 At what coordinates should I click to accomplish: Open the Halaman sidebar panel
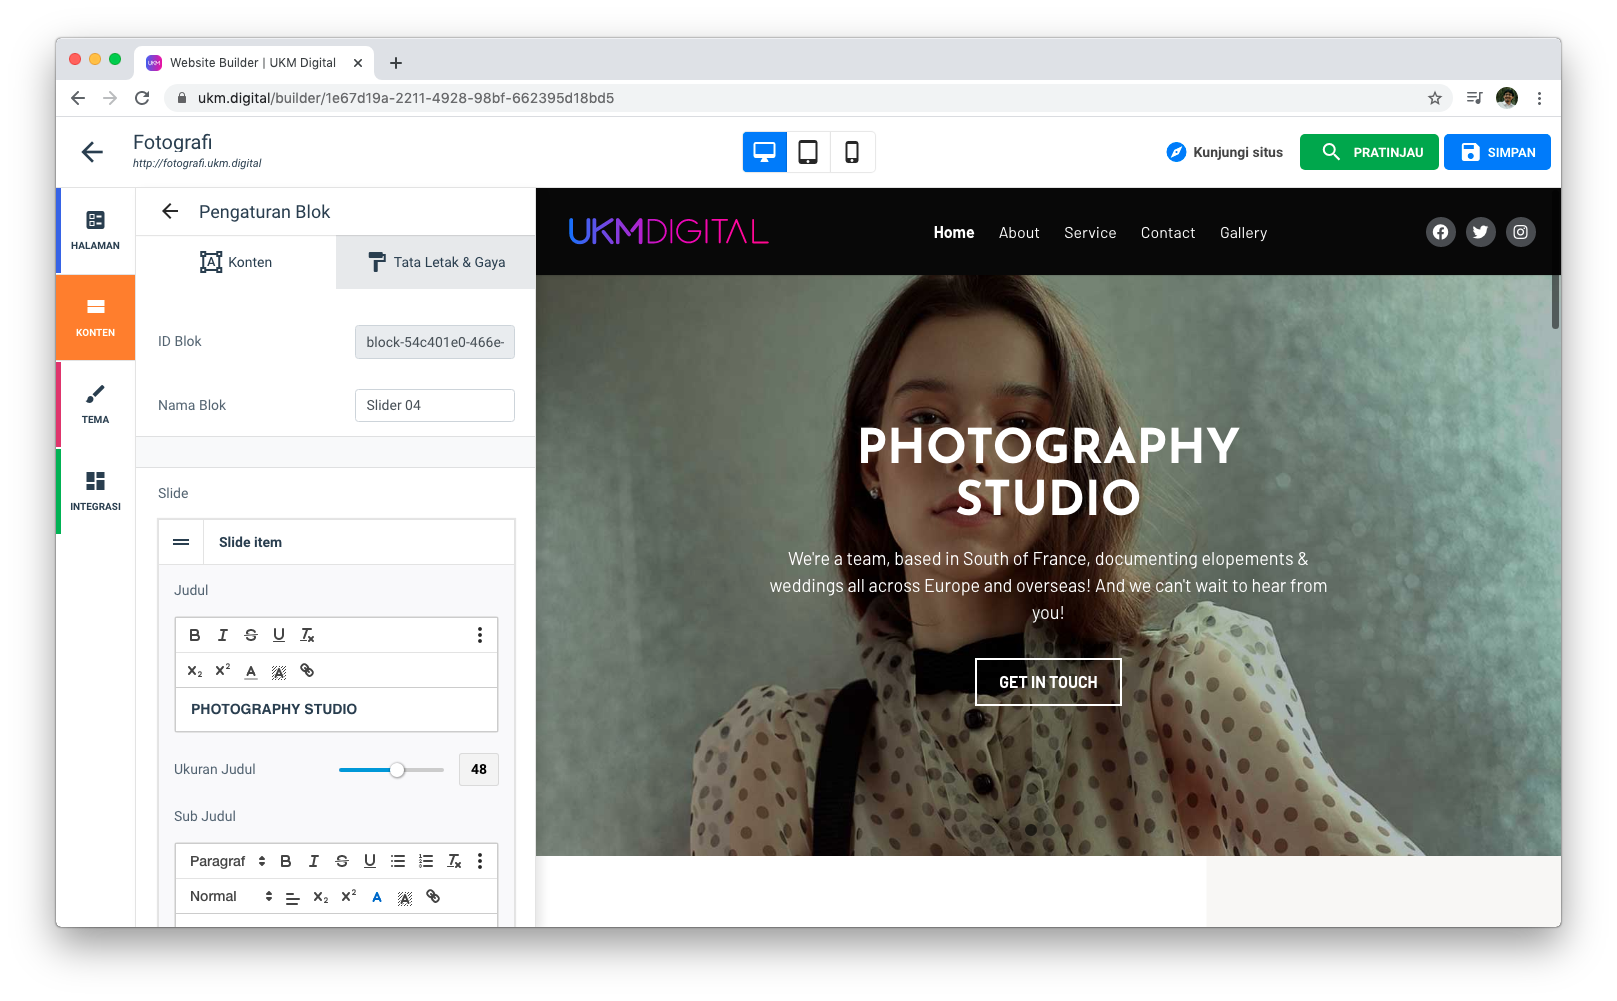(x=96, y=230)
